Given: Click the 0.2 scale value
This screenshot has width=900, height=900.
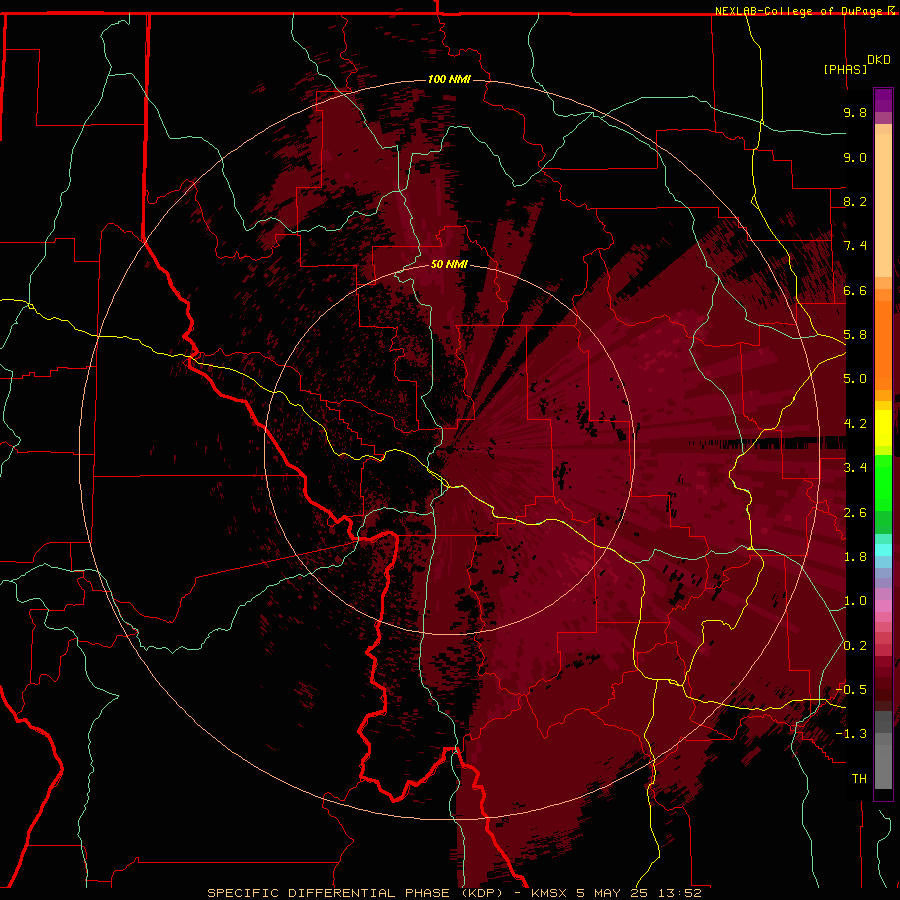Looking at the screenshot, I should tap(855, 646).
